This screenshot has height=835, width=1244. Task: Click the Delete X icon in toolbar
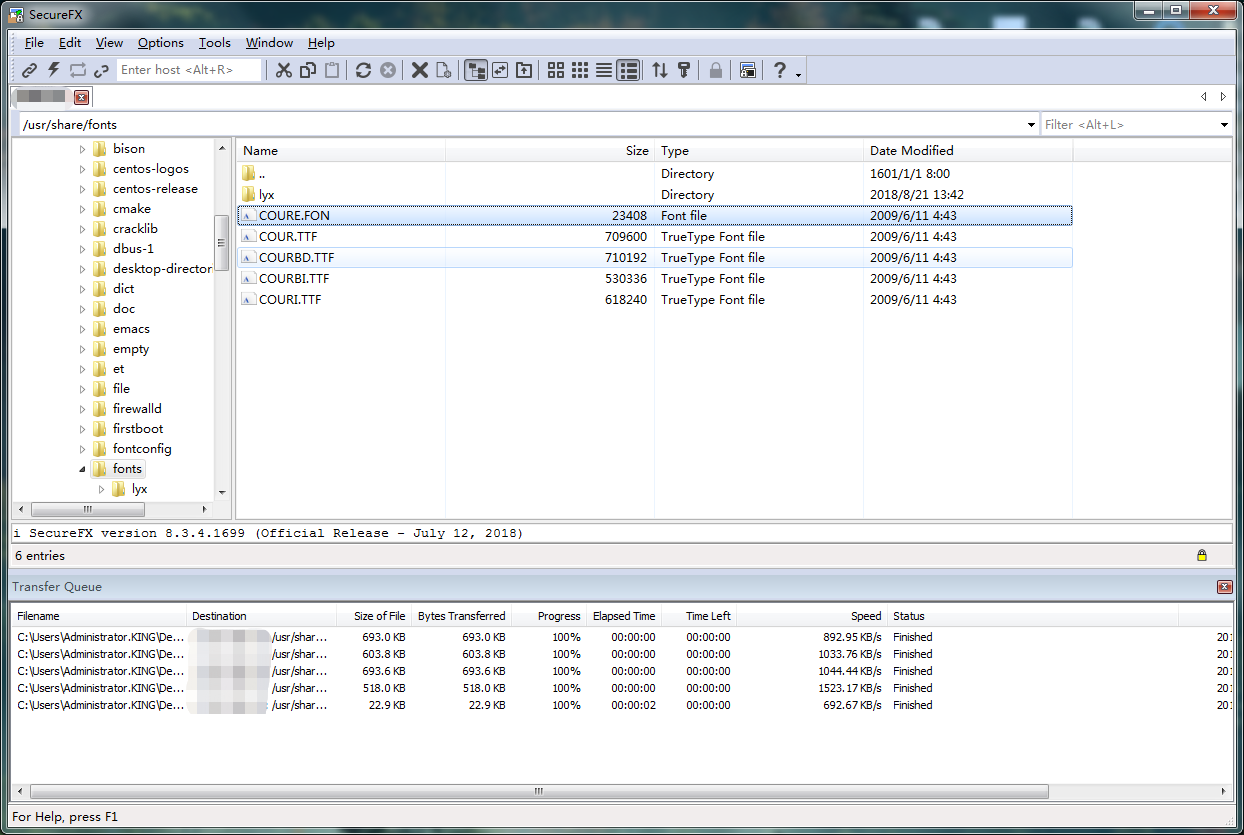coord(420,70)
